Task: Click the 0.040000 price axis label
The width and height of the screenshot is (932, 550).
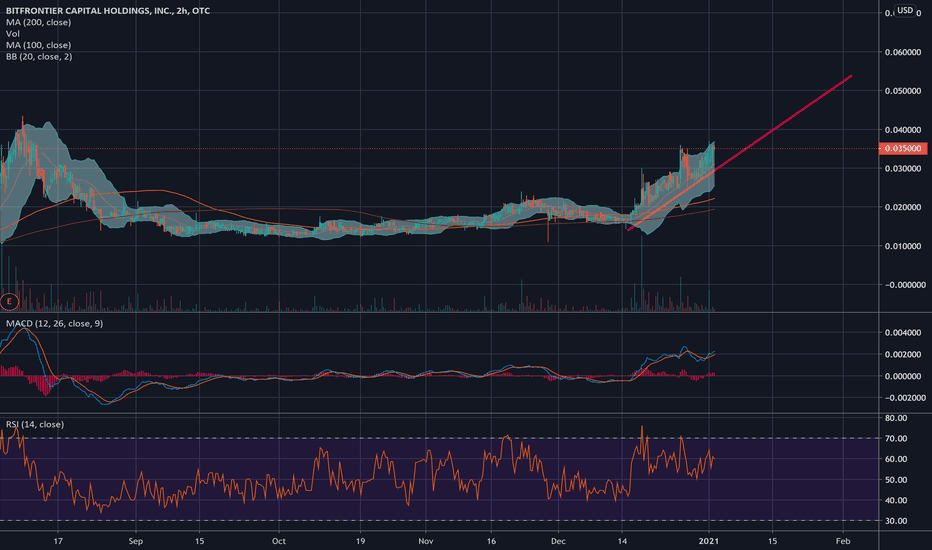Action: [903, 130]
